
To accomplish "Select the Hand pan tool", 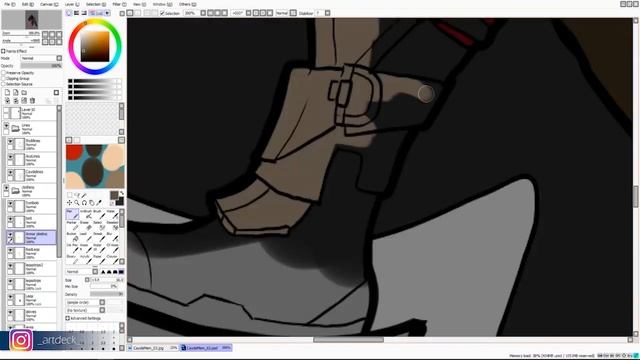I will click(x=91, y=202).
